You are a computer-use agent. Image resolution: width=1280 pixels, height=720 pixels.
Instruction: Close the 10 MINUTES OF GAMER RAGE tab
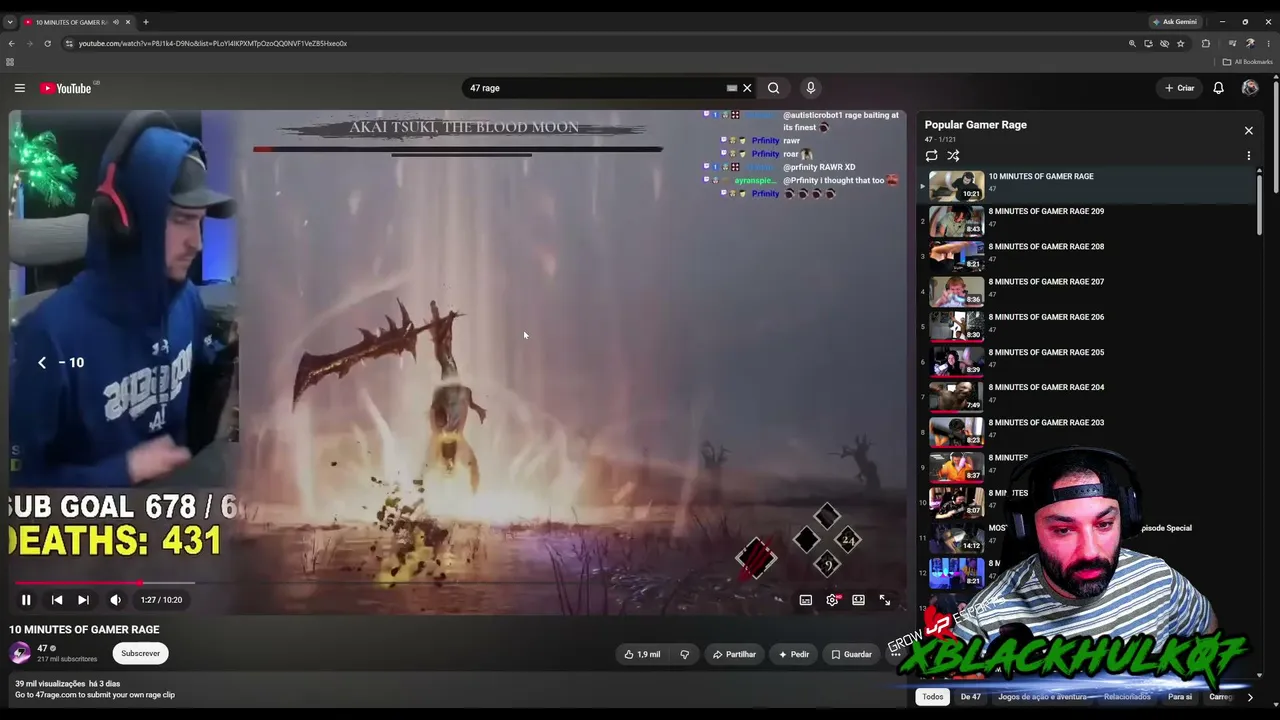point(127,22)
